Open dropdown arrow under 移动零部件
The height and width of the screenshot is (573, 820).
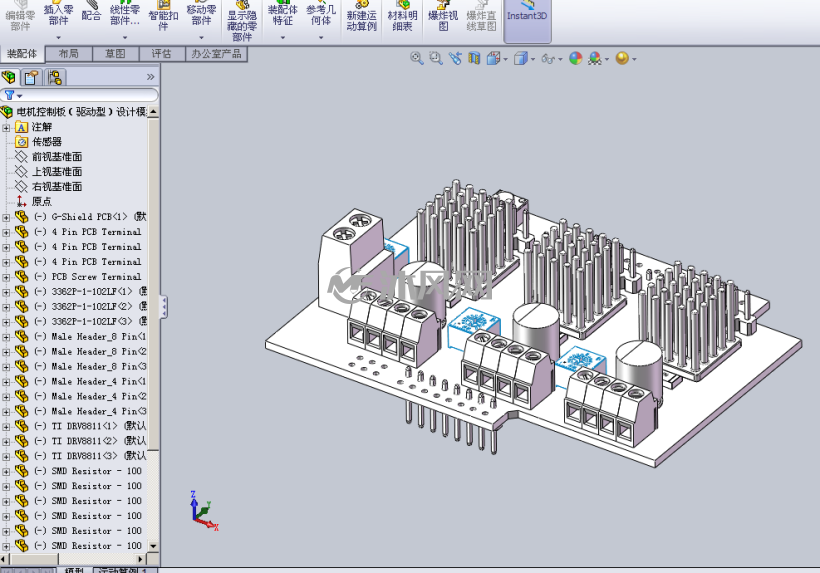(x=201, y=38)
